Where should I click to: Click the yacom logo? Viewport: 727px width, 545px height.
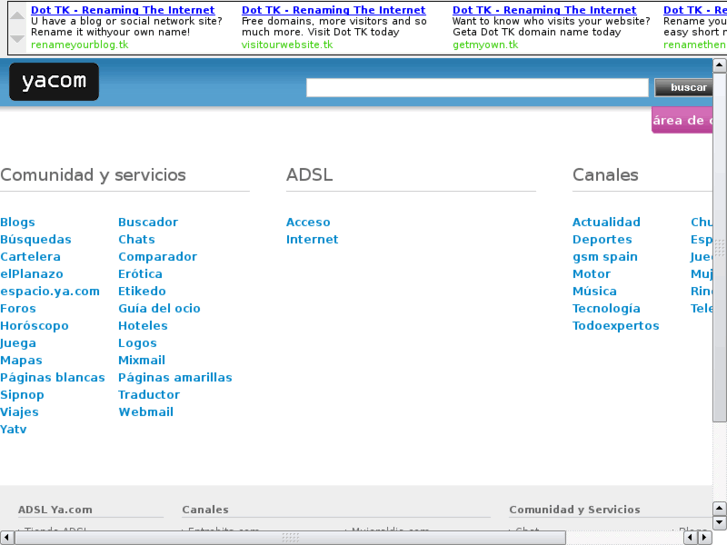[x=54, y=82]
